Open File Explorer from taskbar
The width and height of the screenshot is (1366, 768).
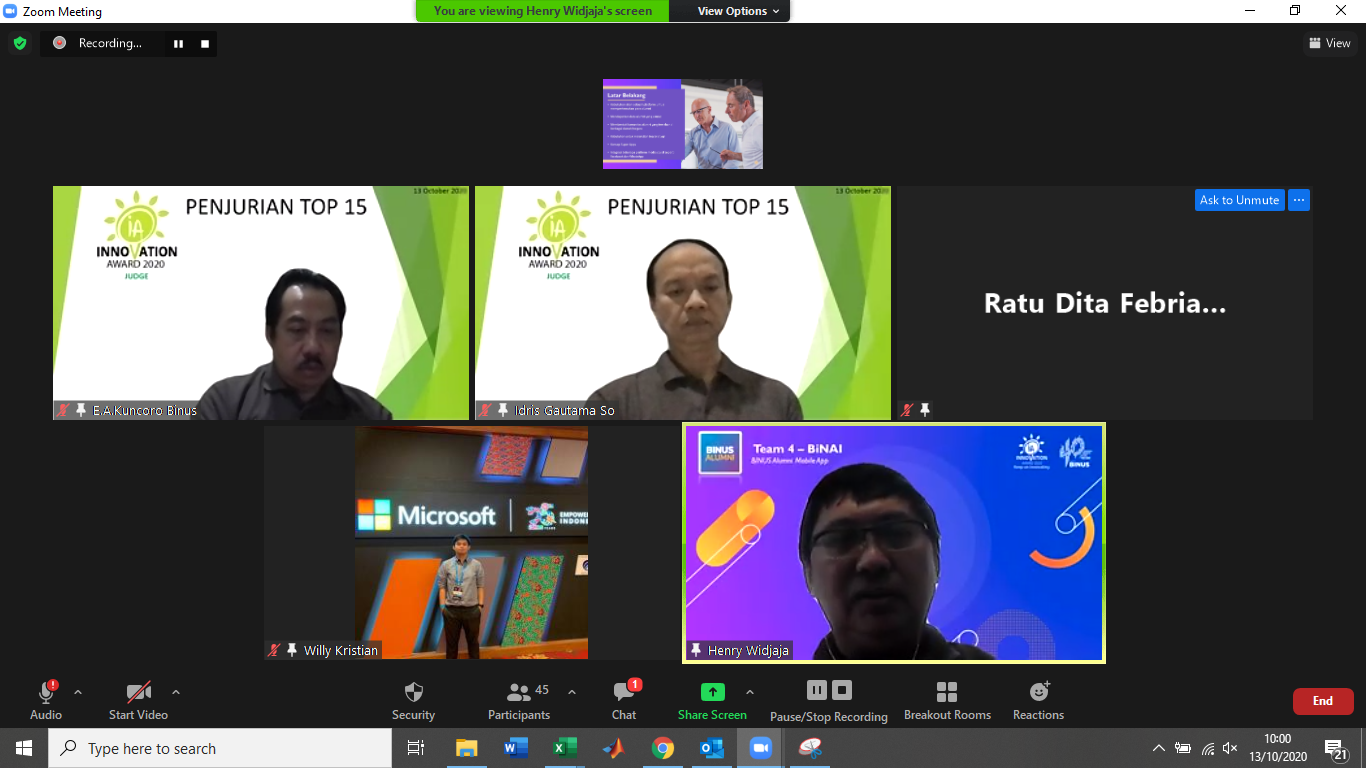pyautogui.click(x=466, y=748)
